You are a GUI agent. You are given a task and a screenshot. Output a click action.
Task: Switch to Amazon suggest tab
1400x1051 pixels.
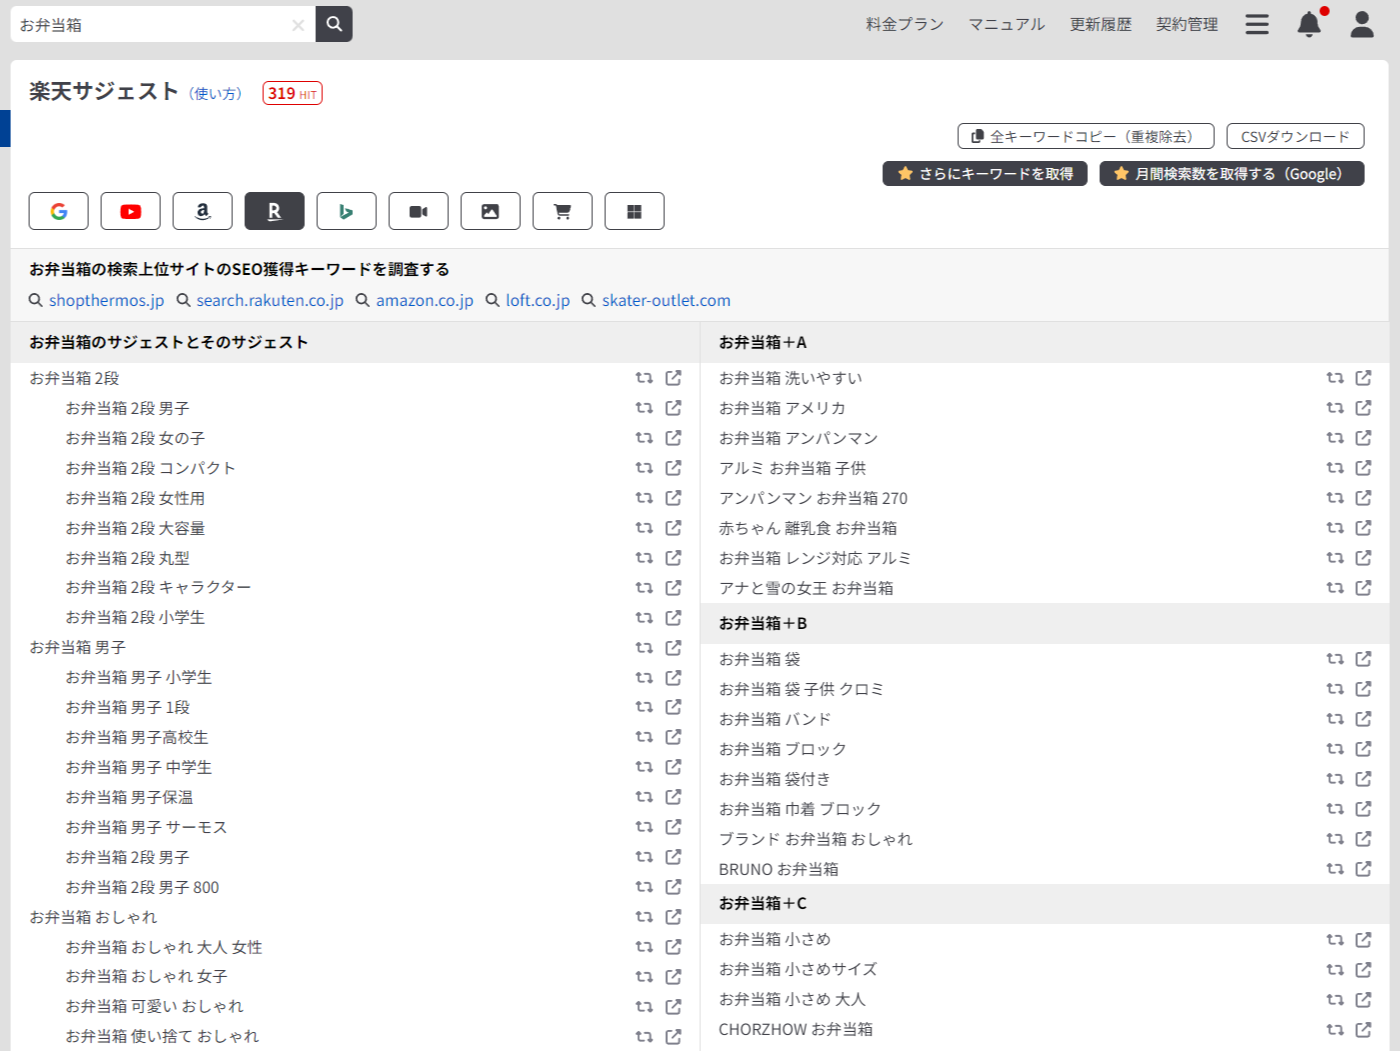[203, 211]
